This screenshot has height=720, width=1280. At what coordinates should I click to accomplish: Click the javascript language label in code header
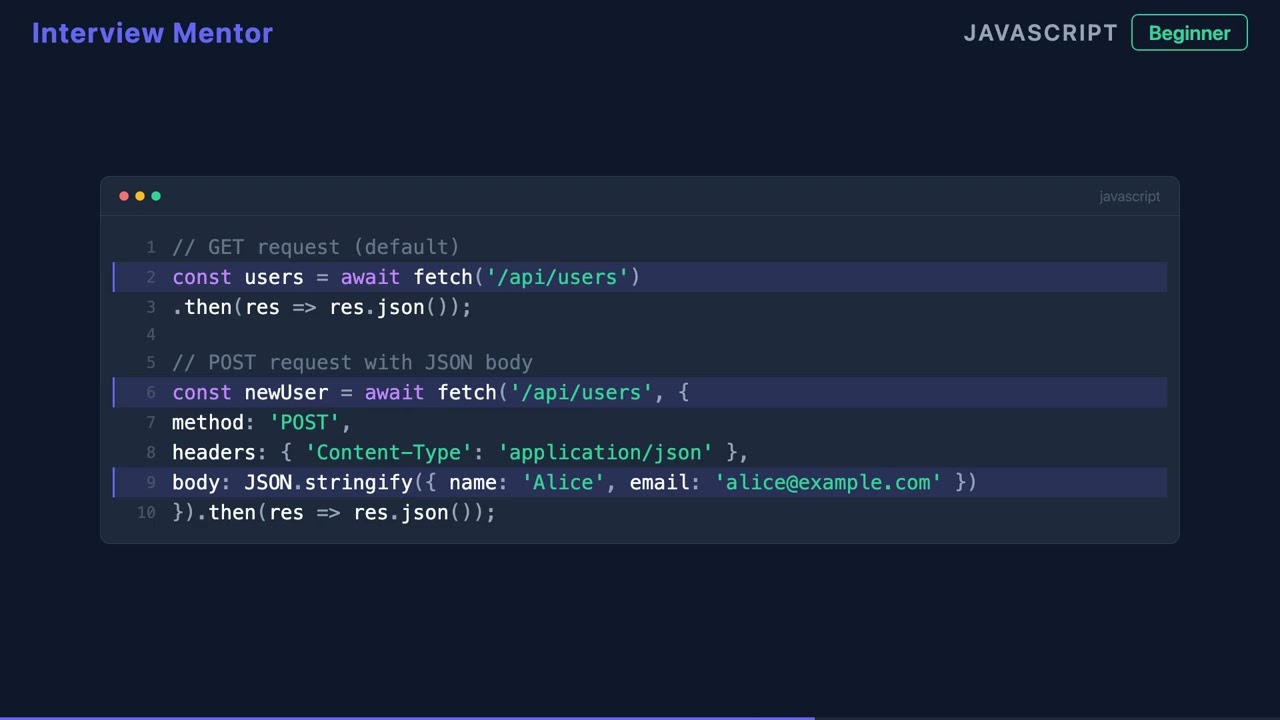click(x=1129, y=197)
